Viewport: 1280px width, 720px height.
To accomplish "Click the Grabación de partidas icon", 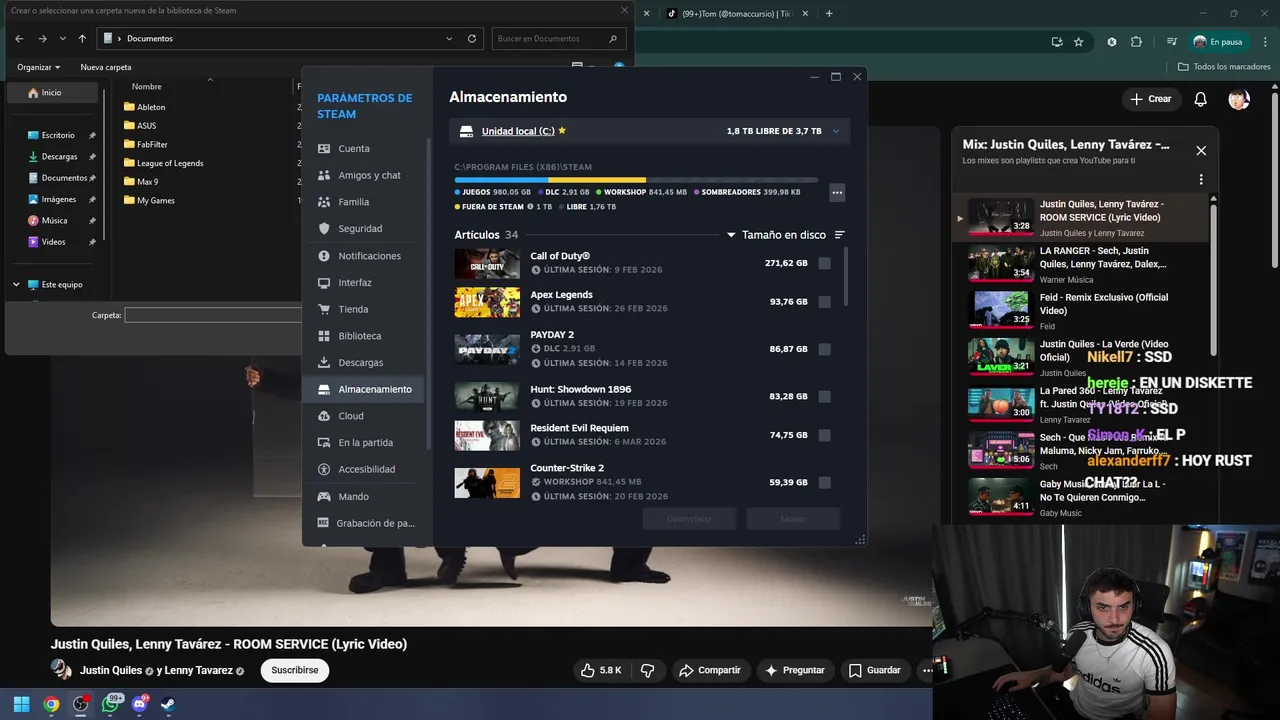I will [323, 523].
